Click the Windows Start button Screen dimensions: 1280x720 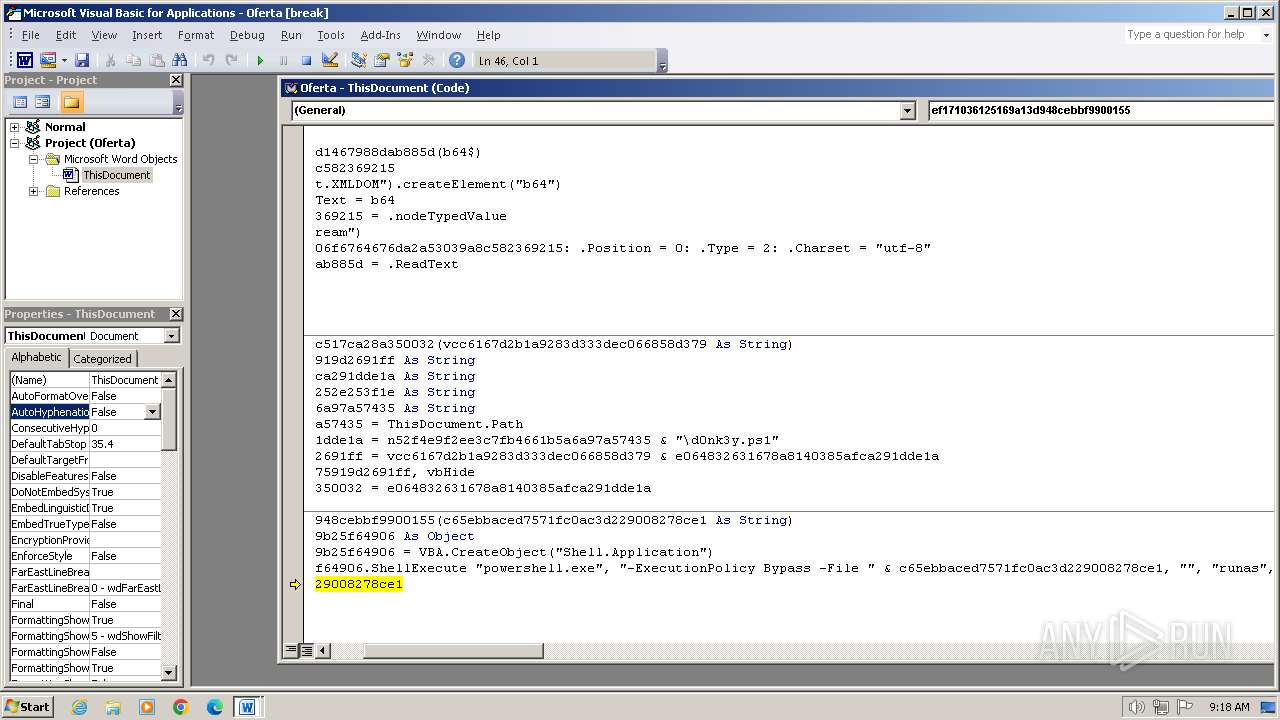pos(28,706)
